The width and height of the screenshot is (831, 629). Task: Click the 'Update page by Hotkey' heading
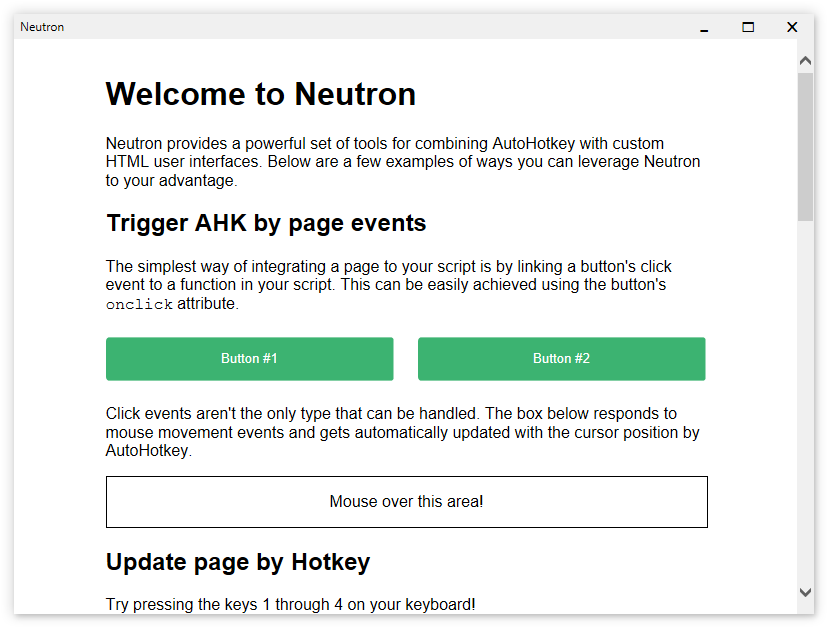tap(238, 562)
